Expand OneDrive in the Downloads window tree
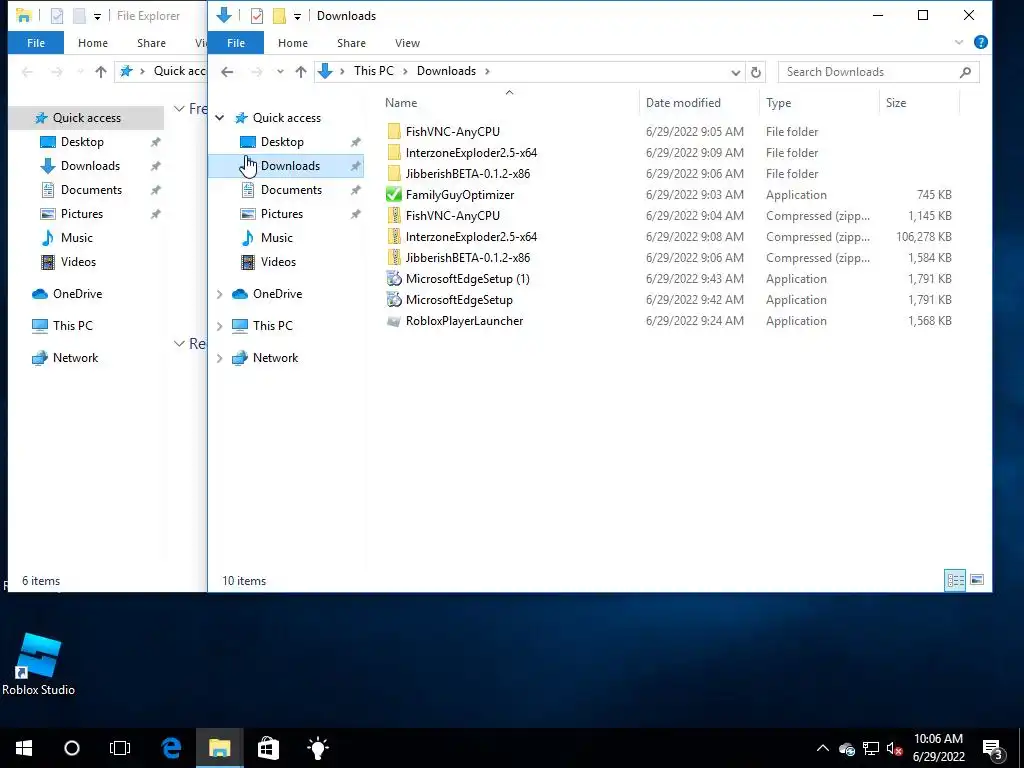1024x768 pixels. point(220,294)
